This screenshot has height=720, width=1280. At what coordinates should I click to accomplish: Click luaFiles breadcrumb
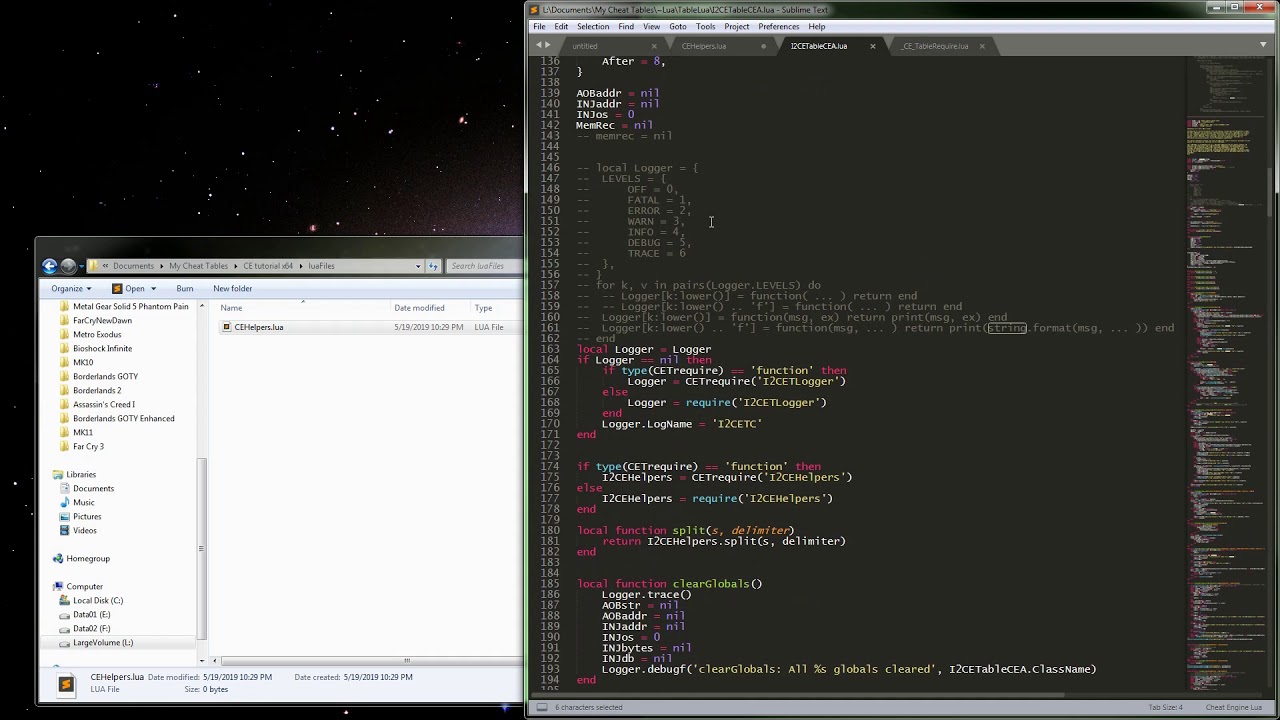coord(321,266)
